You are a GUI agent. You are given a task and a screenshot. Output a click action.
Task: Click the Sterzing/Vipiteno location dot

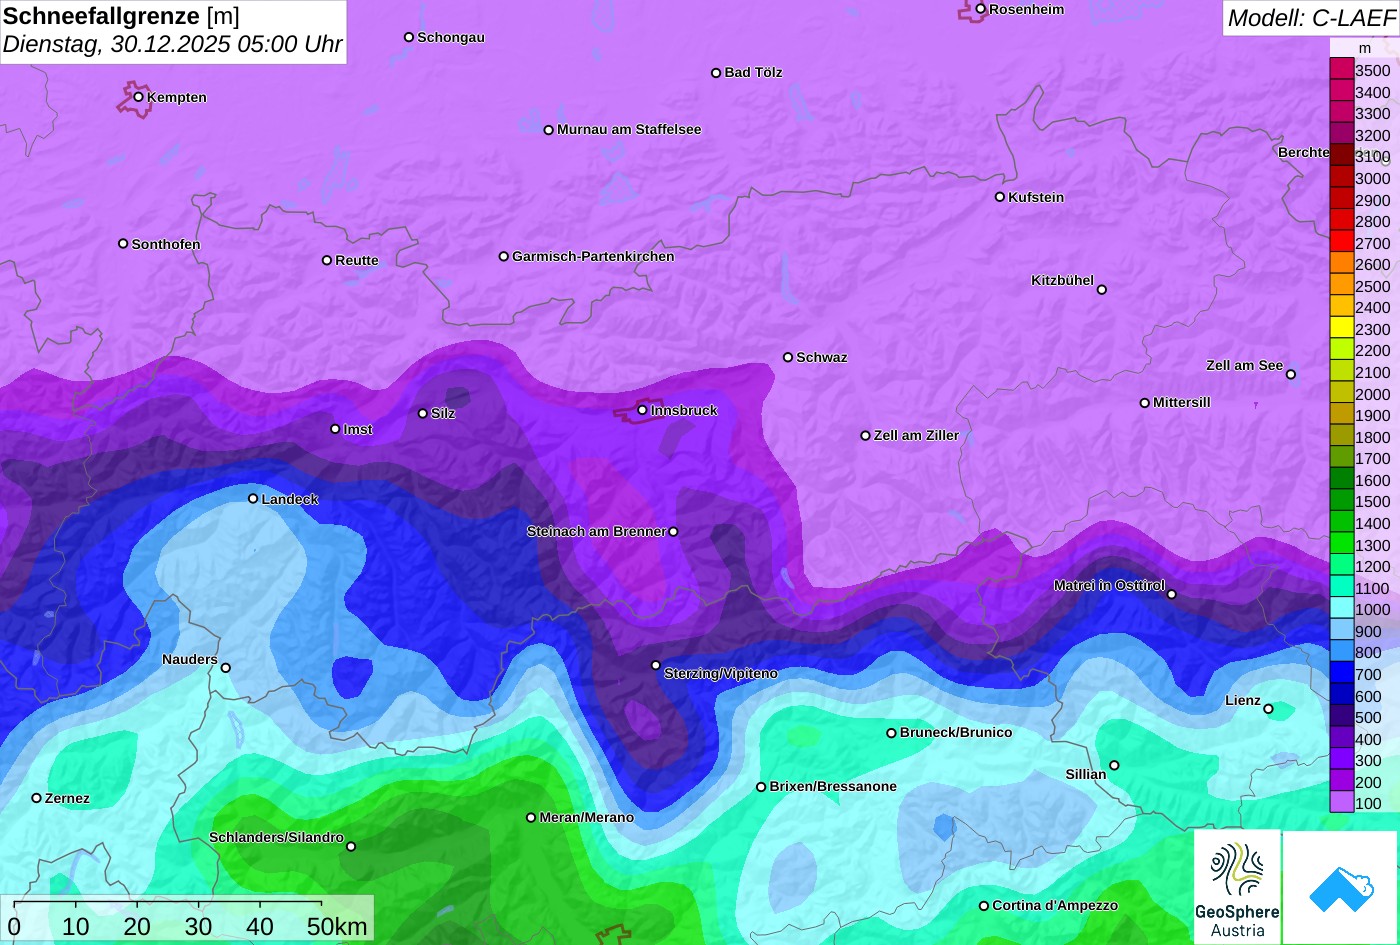656,665
